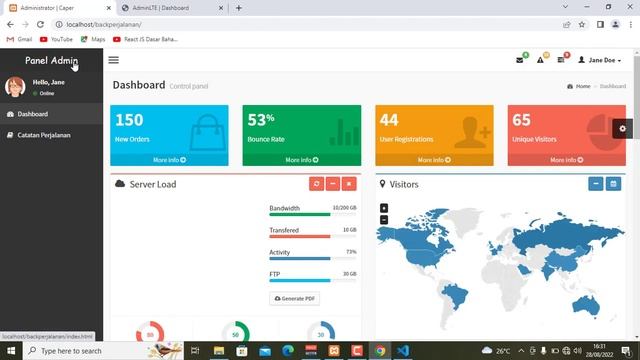The width and height of the screenshot is (640, 360).
Task: Click the green knob chart showing 50
Action: (x=236, y=332)
